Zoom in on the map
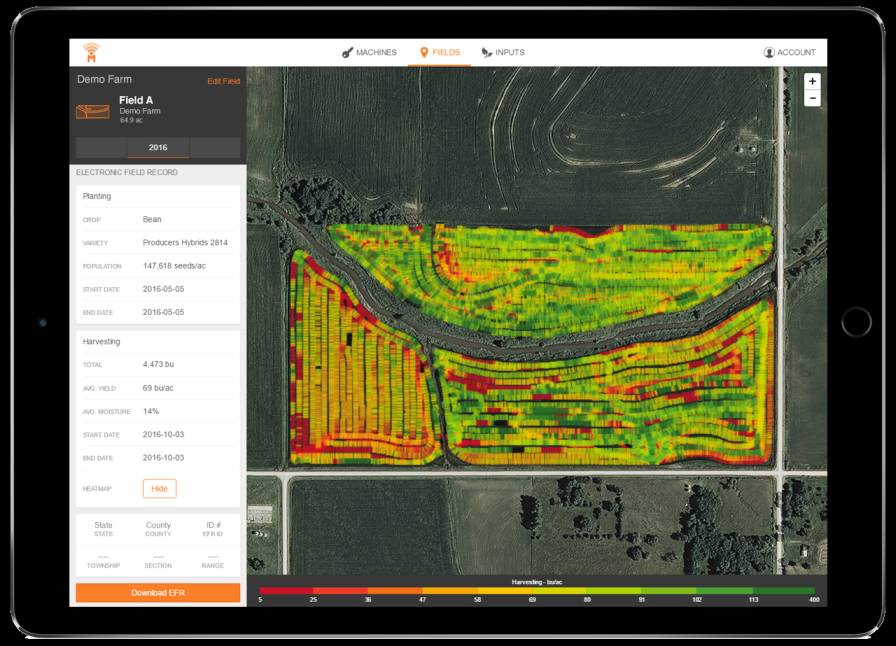This screenshot has height=646, width=896. 812,81
